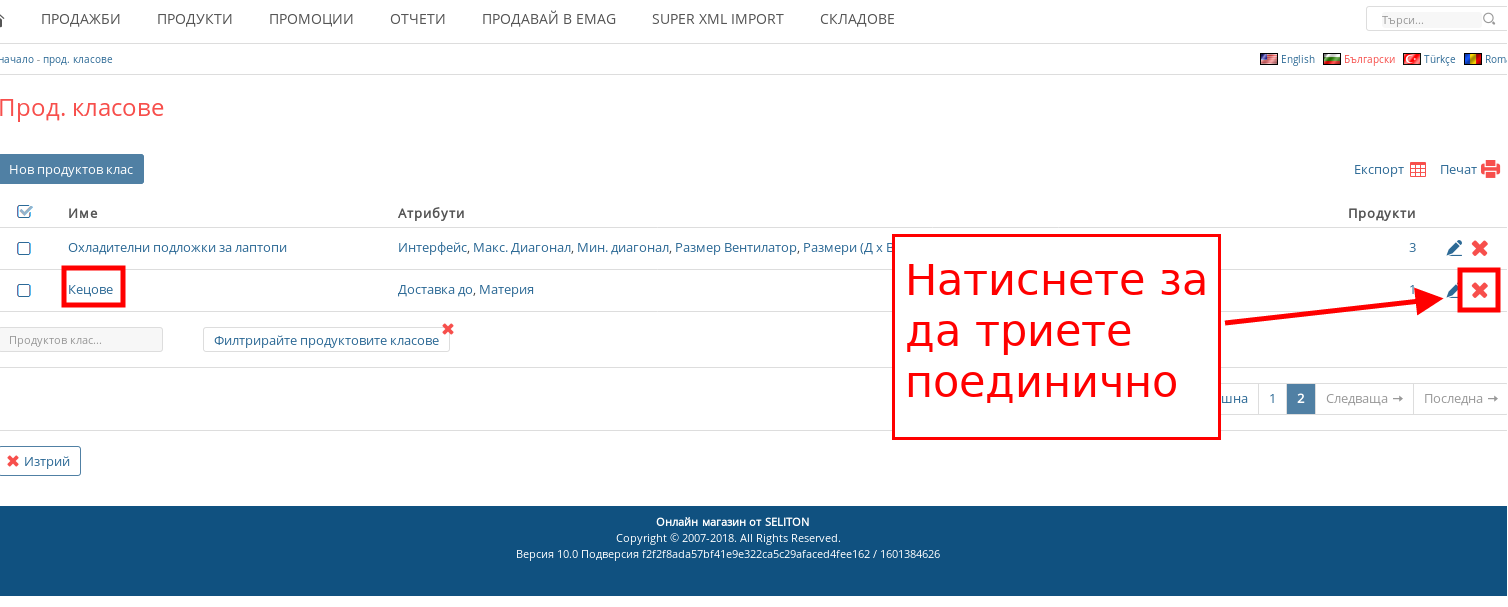Click the Печат printer icon
The image size is (1508, 607).
pos(1490,170)
